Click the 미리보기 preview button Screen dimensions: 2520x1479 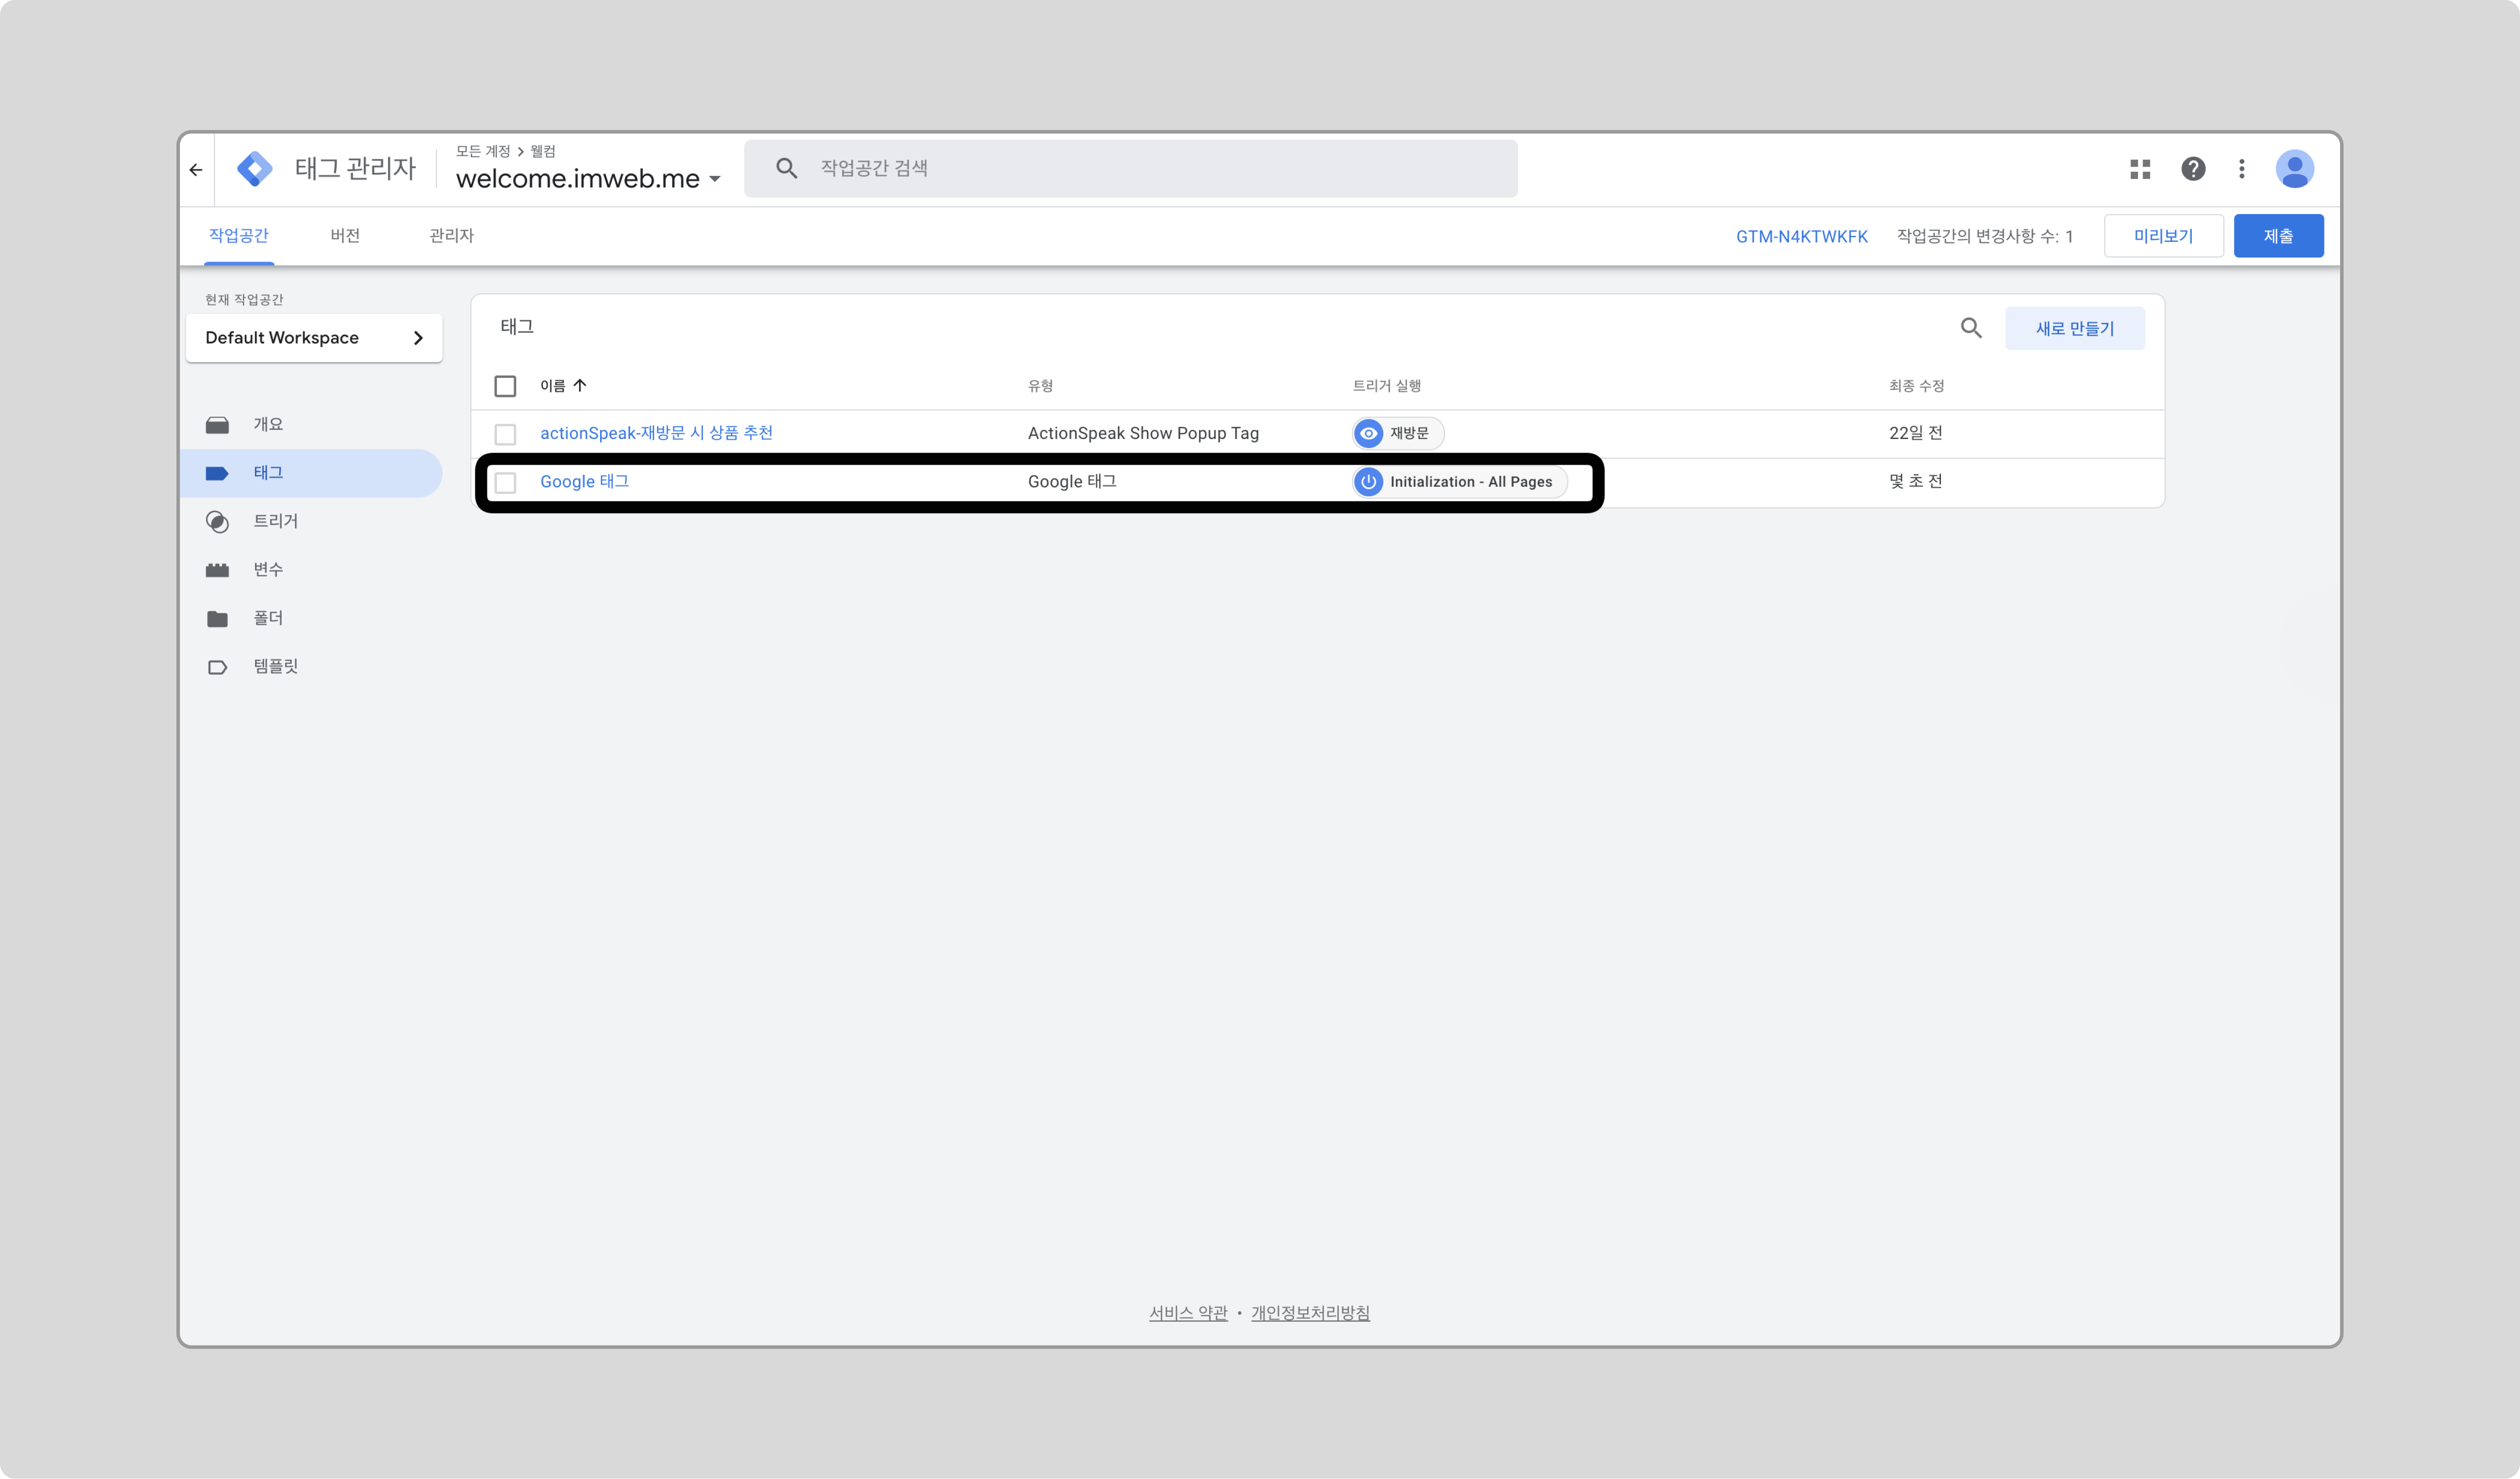pyautogui.click(x=2163, y=236)
